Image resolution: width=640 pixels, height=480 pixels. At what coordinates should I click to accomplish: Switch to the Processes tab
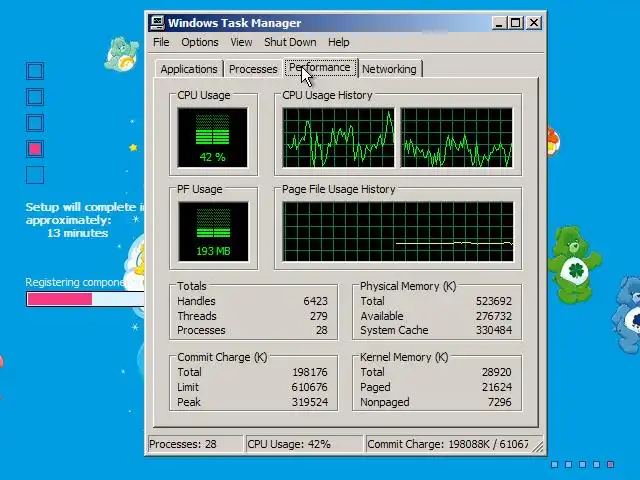coord(253,69)
